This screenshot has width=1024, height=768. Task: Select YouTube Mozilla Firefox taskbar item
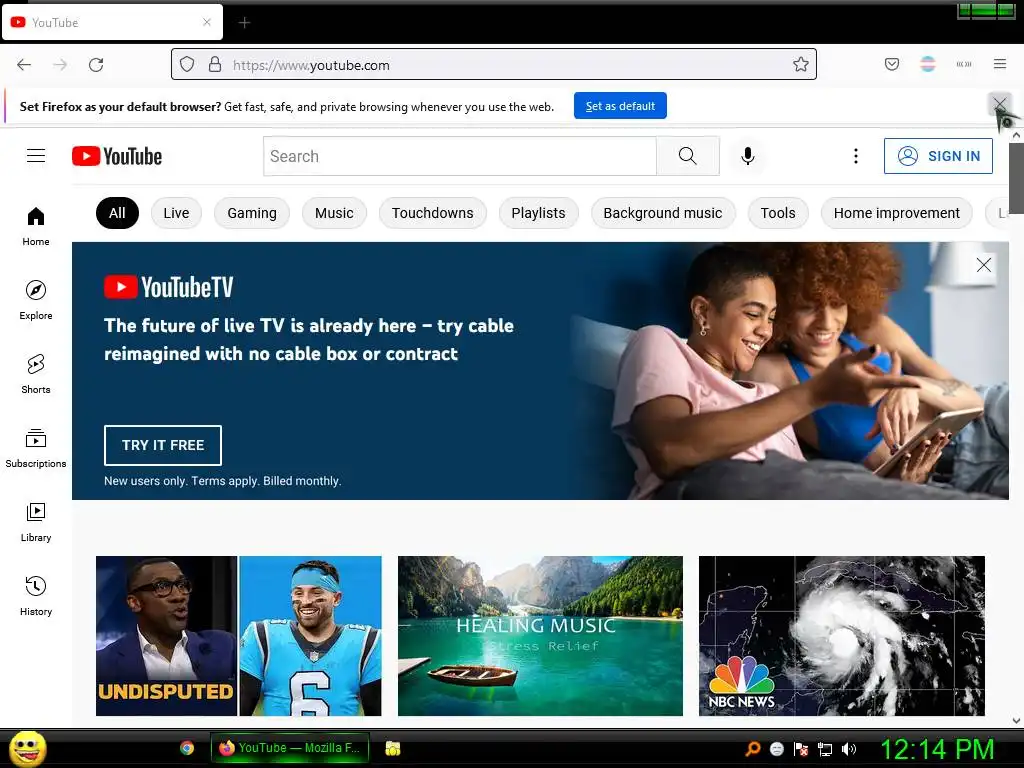click(290, 748)
